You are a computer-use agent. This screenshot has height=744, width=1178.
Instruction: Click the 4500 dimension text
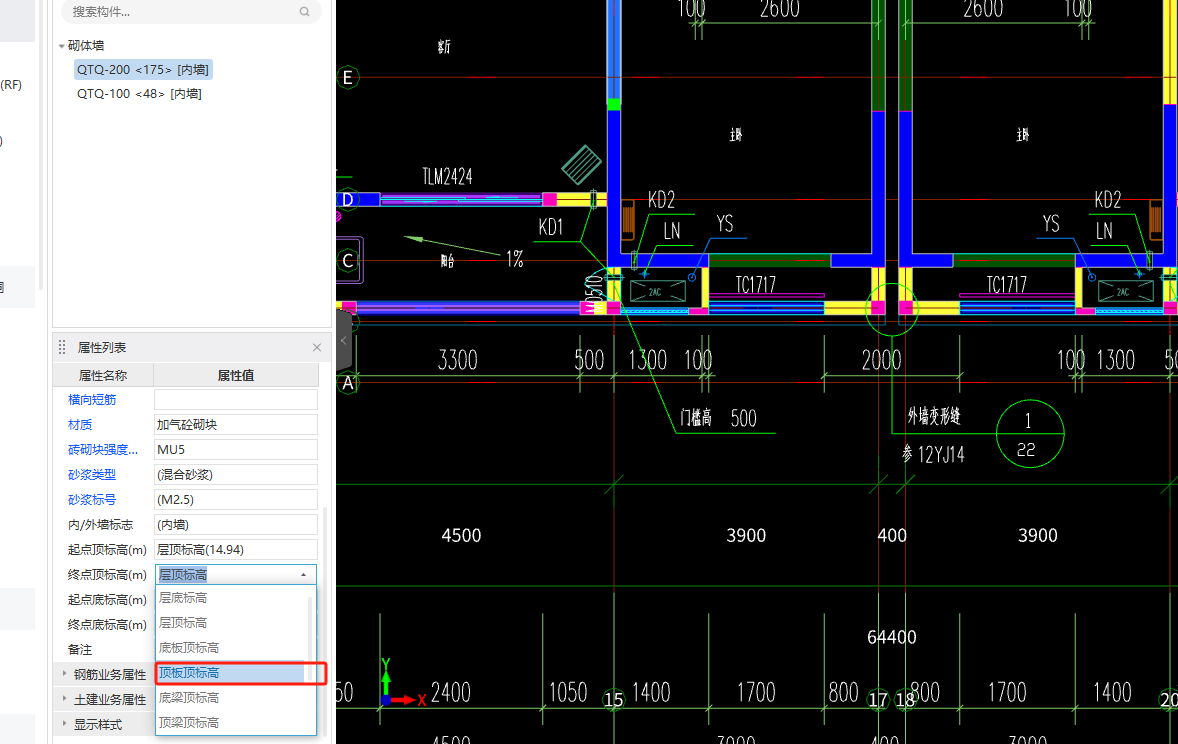(461, 535)
